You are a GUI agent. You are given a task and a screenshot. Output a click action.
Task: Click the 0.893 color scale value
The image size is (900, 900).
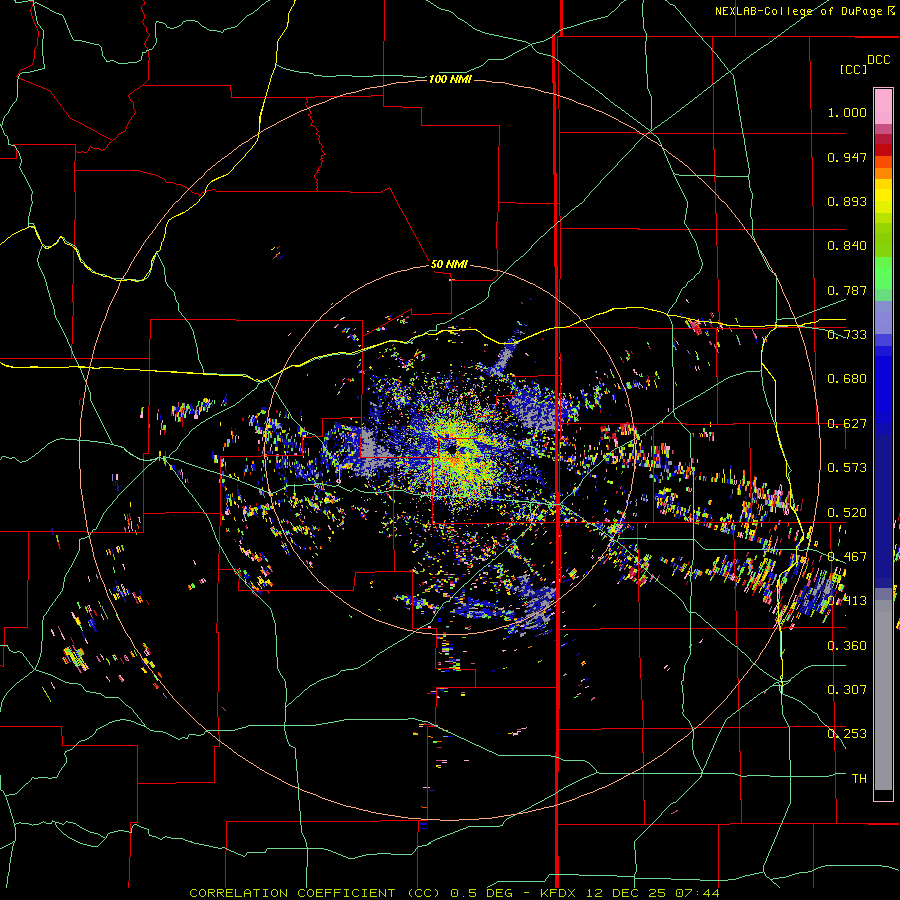click(847, 201)
